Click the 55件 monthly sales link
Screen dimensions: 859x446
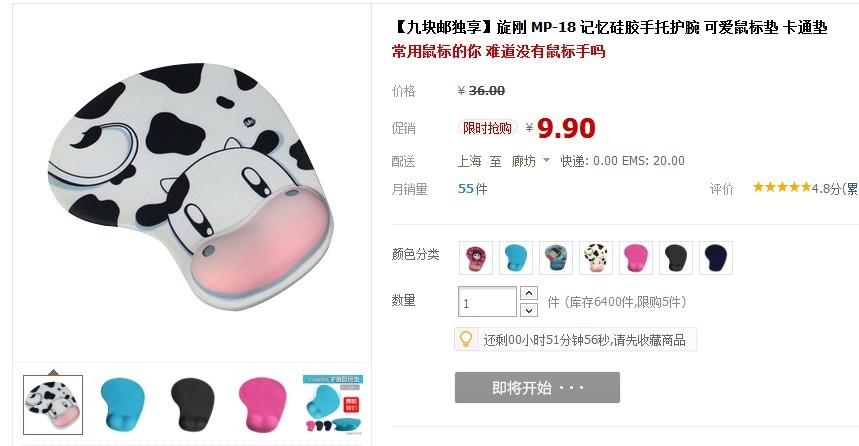coord(472,189)
